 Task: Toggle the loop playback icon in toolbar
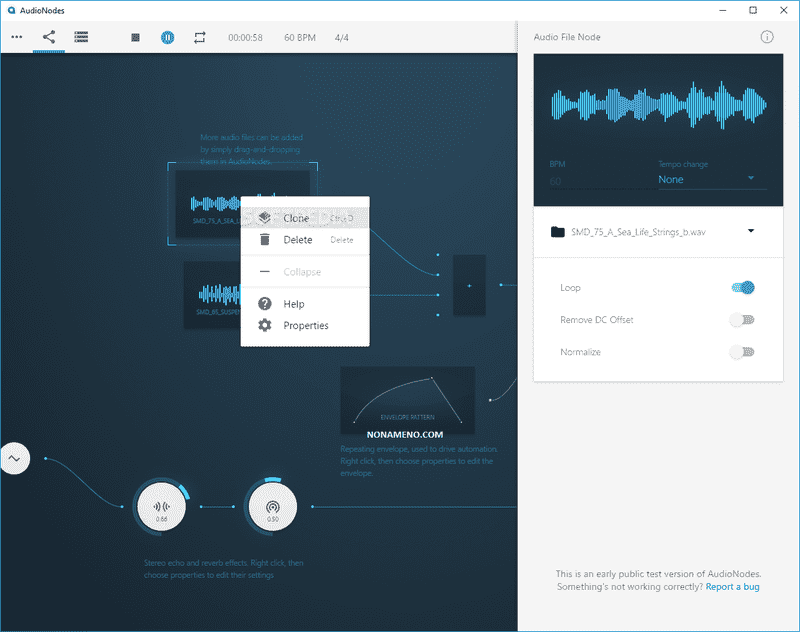click(200, 37)
